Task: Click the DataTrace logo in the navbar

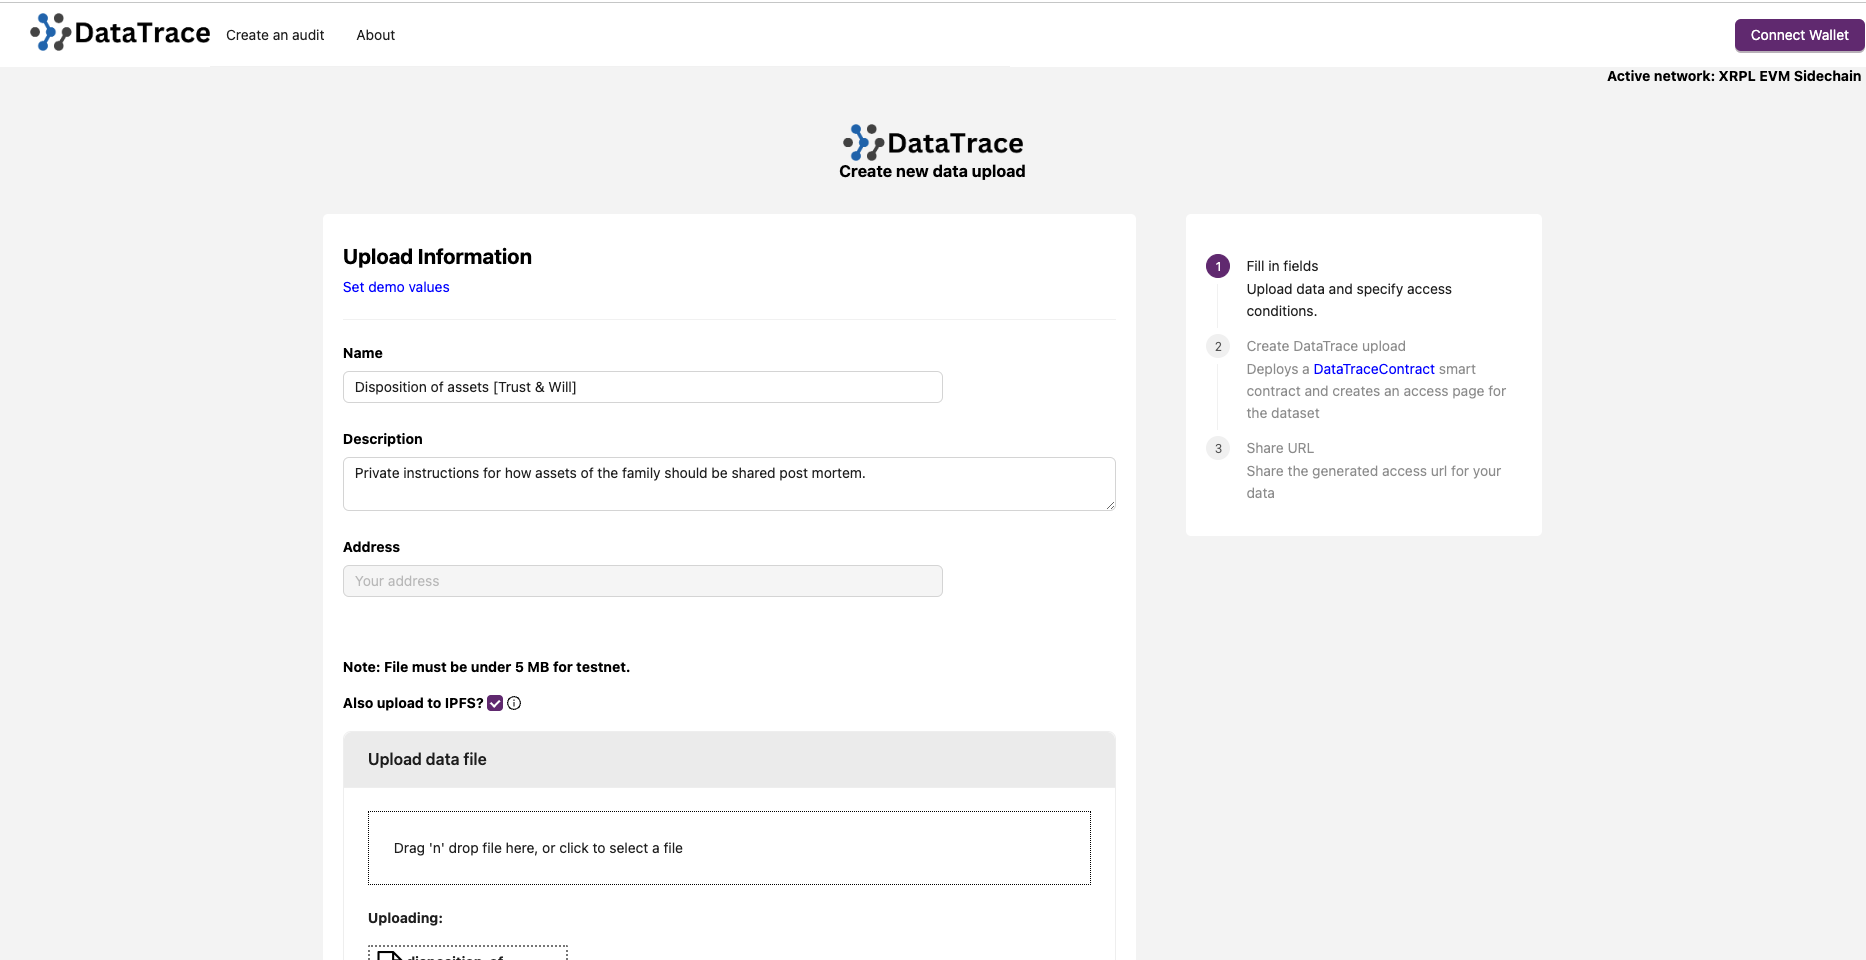Action: click(x=120, y=33)
